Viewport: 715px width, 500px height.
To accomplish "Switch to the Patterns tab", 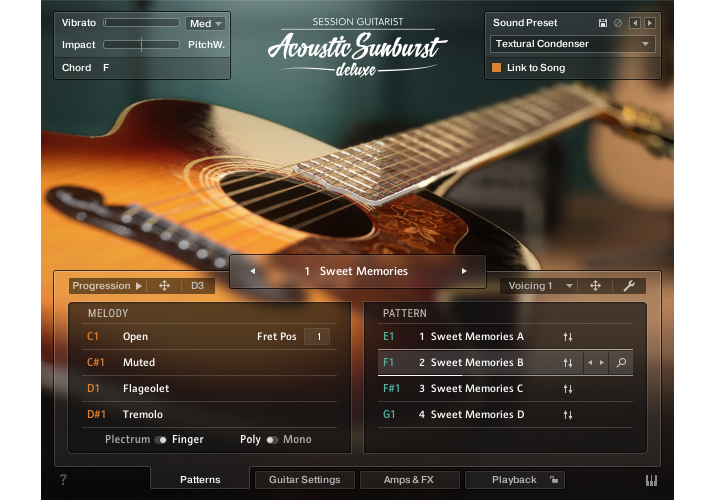I will [x=200, y=479].
